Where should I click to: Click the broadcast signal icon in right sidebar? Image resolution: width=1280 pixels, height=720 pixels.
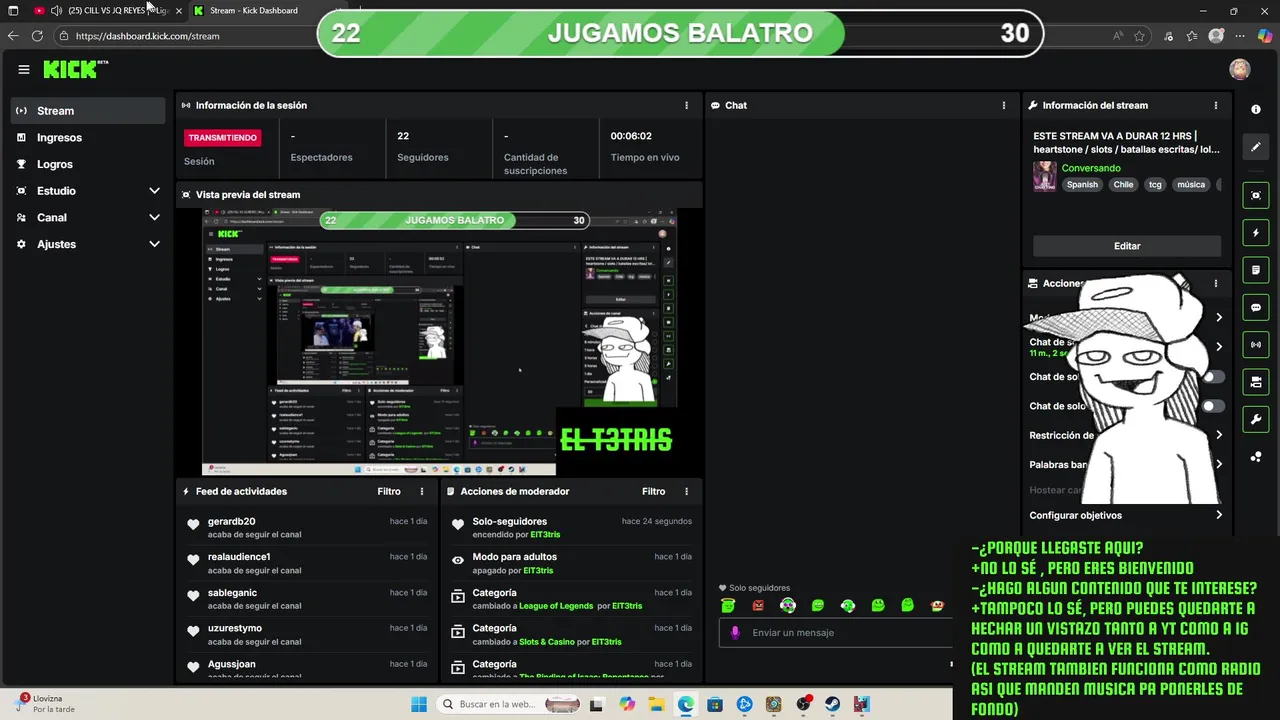pyautogui.click(x=1256, y=345)
